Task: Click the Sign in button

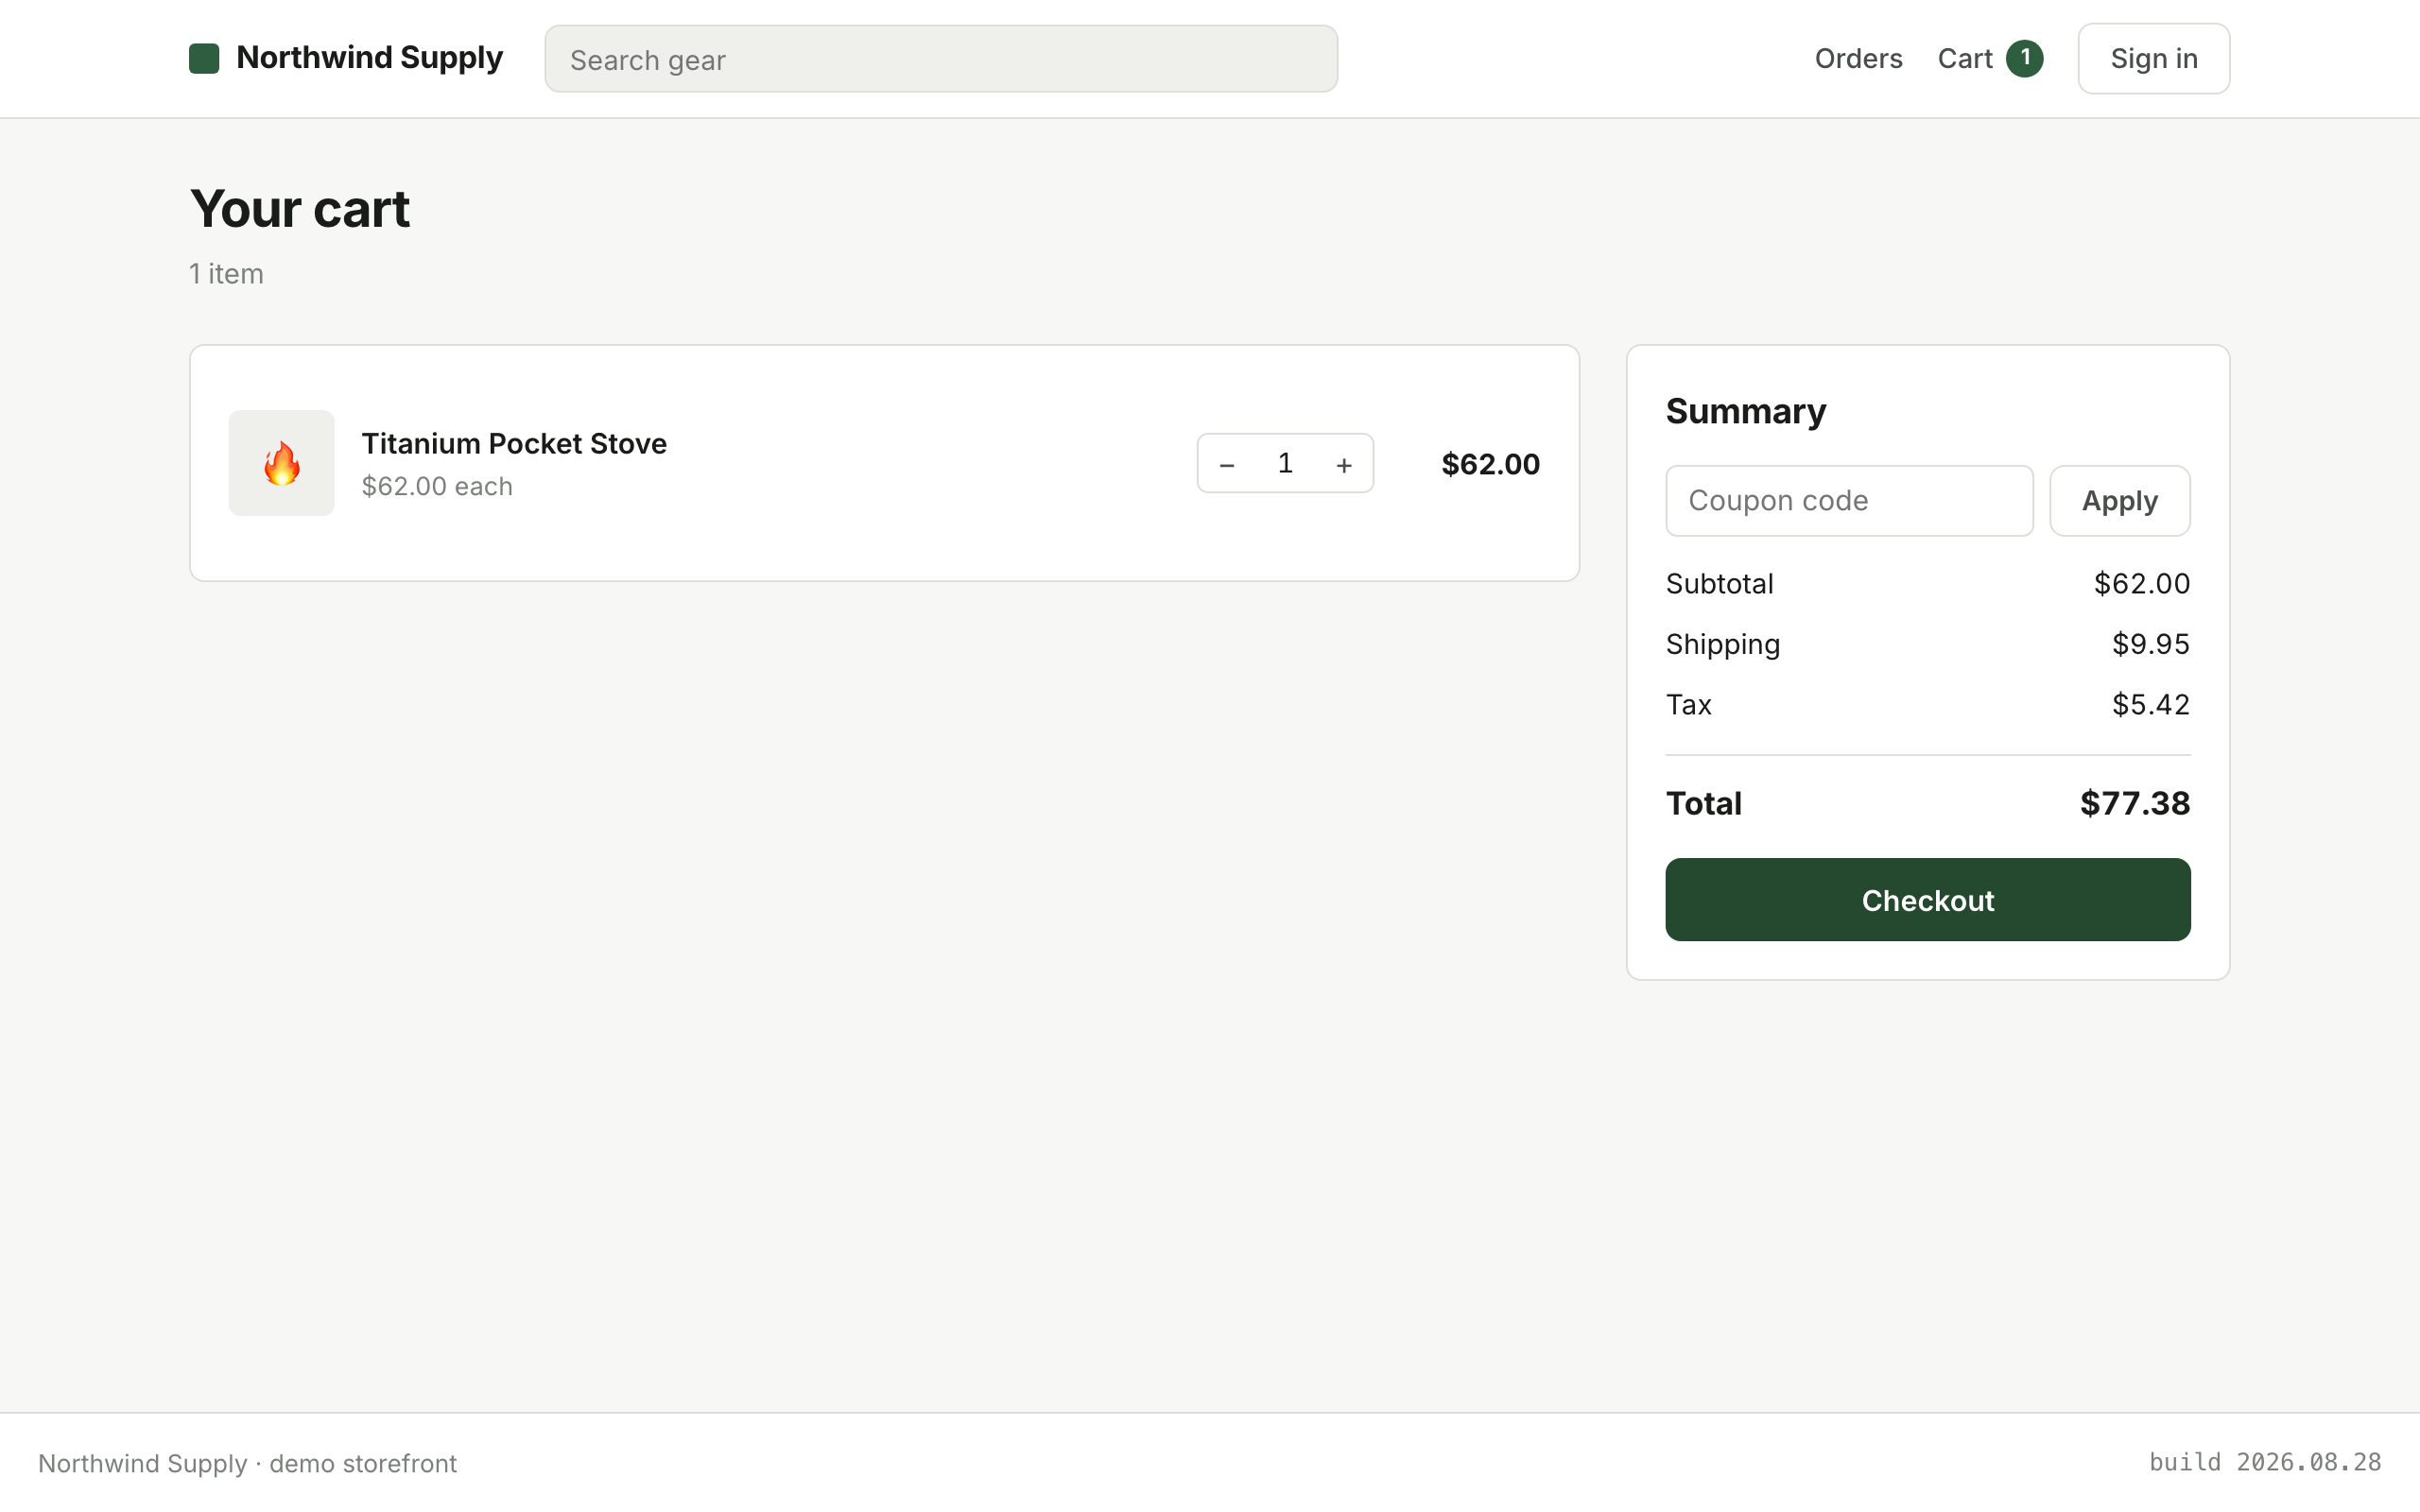Action: point(2153,59)
